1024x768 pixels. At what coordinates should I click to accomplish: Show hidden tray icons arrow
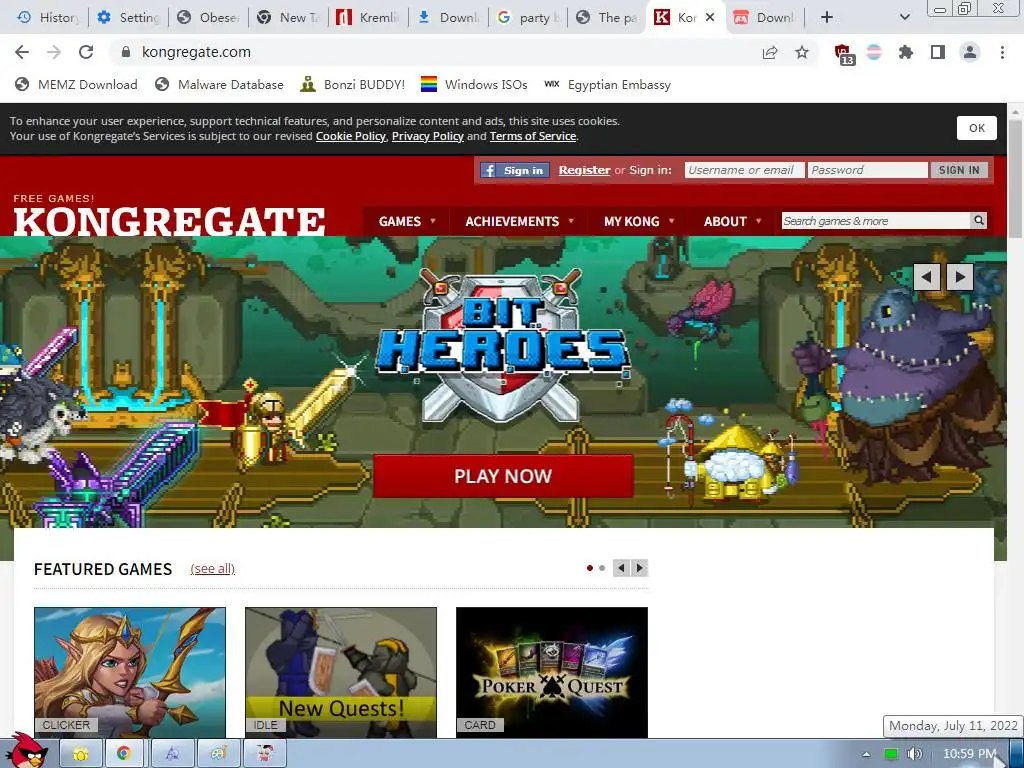coord(866,754)
